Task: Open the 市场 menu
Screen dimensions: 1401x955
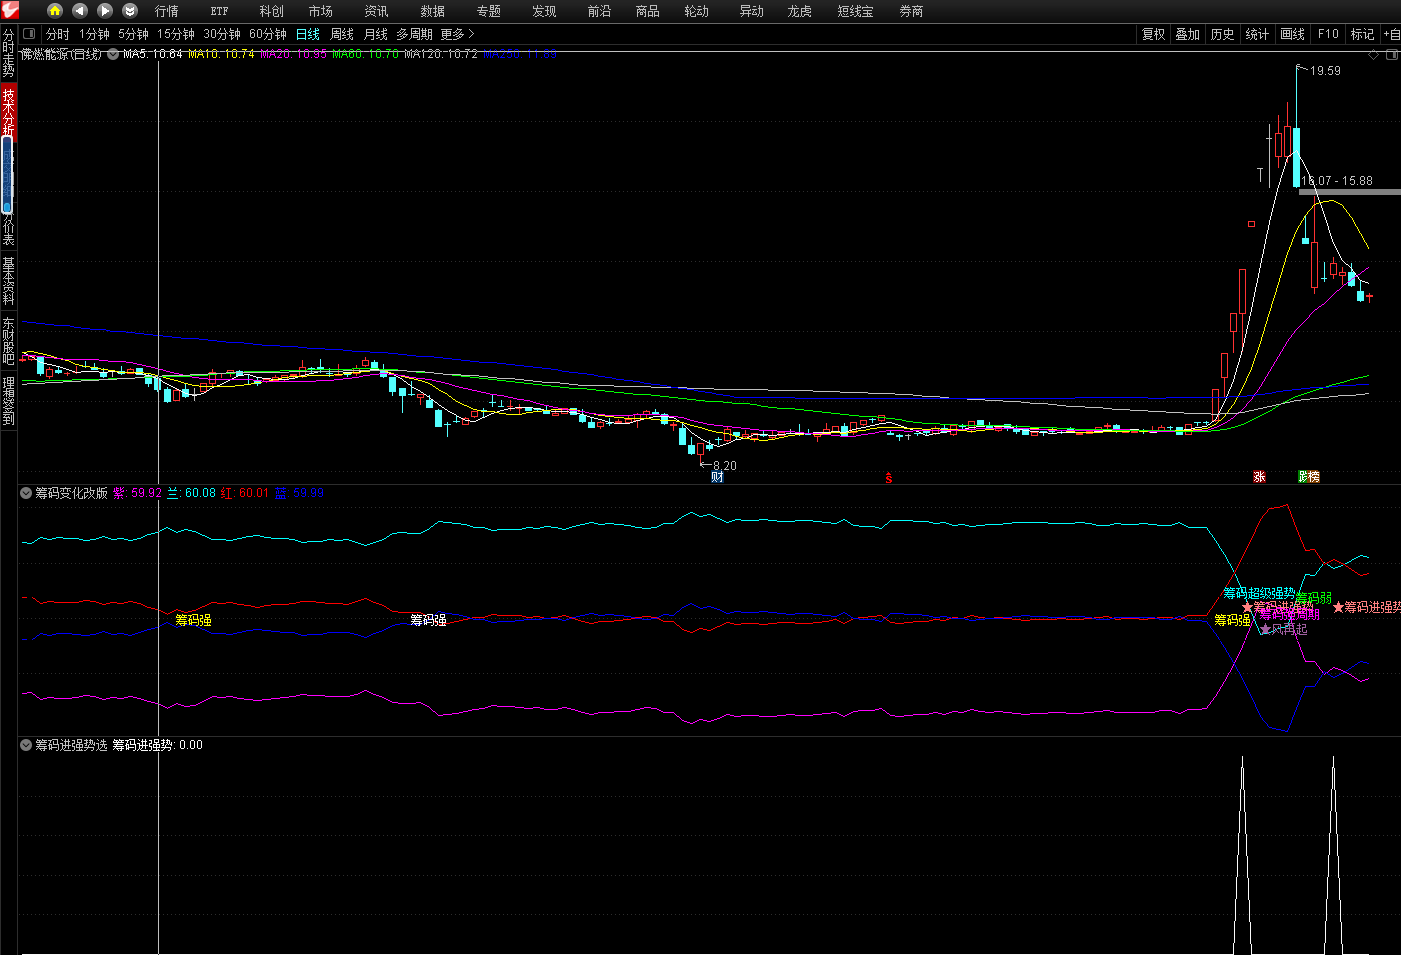Action: [x=320, y=11]
